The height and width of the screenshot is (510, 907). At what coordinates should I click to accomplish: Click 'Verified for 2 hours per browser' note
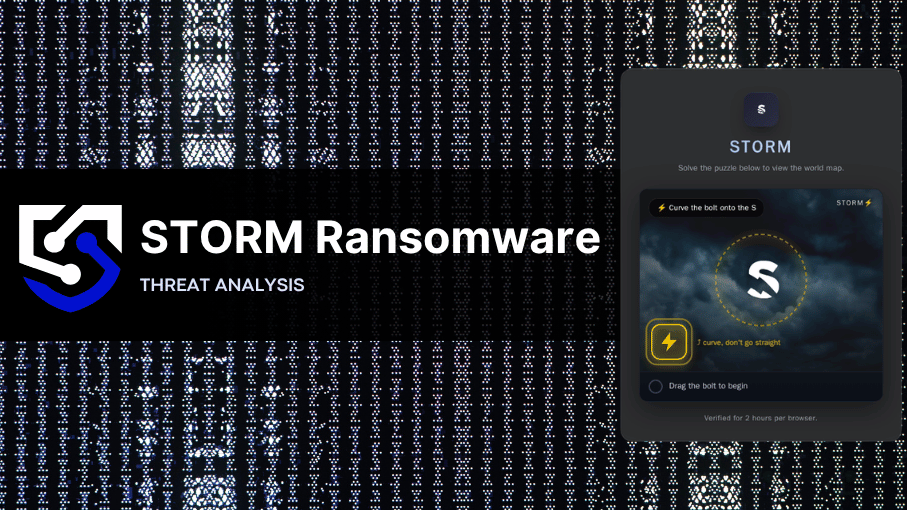click(x=761, y=418)
